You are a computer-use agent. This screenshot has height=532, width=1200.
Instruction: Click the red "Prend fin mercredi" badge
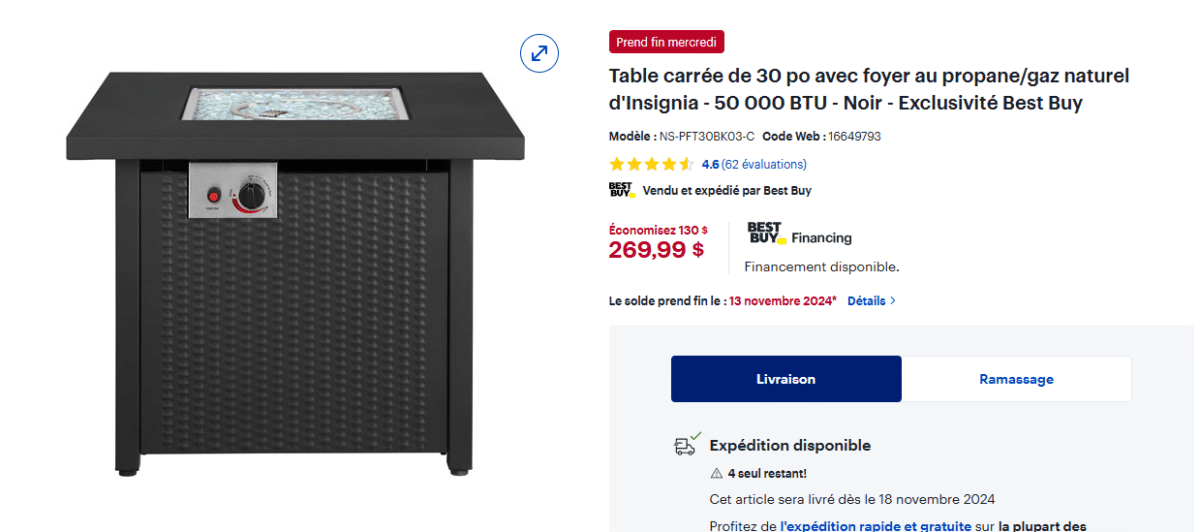tap(666, 42)
